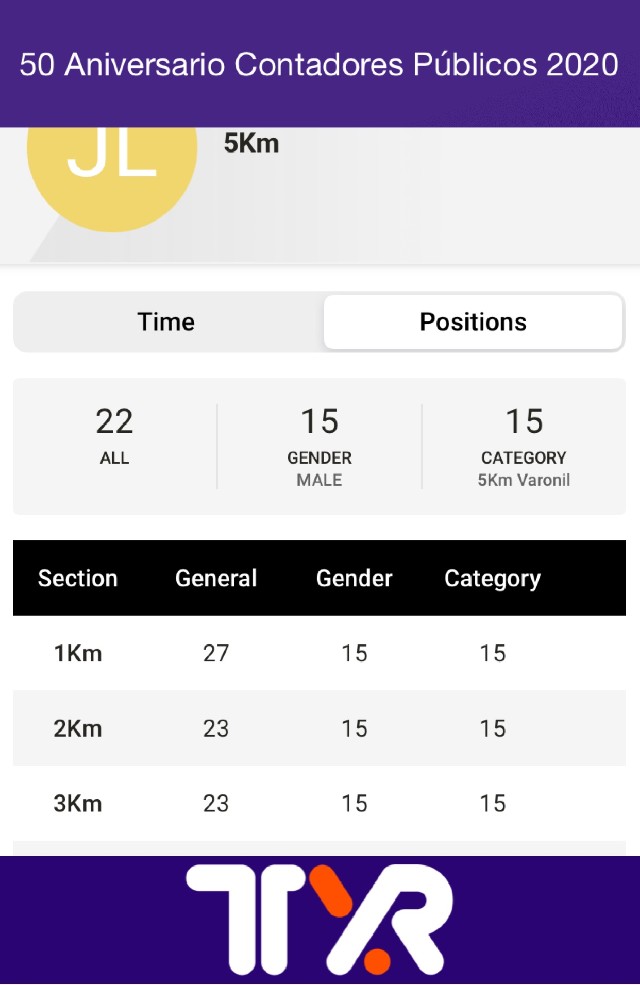Tap General position 27 in 1Km row

pyautogui.click(x=216, y=653)
